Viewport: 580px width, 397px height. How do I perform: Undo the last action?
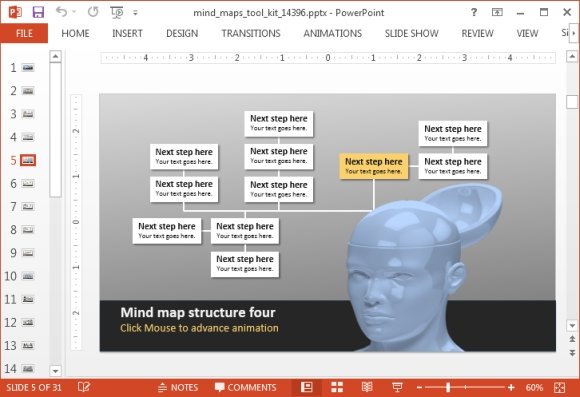[61, 12]
